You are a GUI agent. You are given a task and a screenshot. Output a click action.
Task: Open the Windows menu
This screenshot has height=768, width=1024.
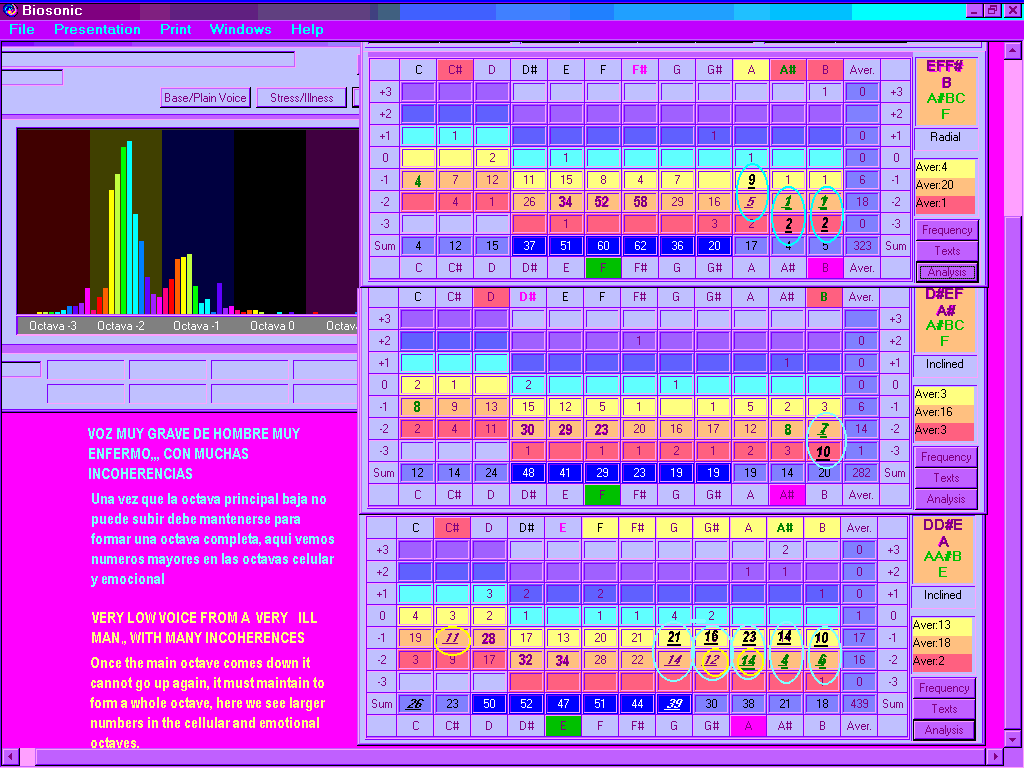click(240, 29)
